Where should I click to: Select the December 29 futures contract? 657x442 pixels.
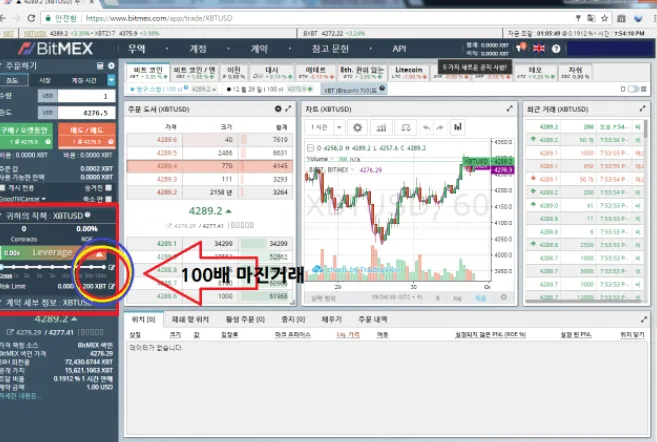coord(269,89)
